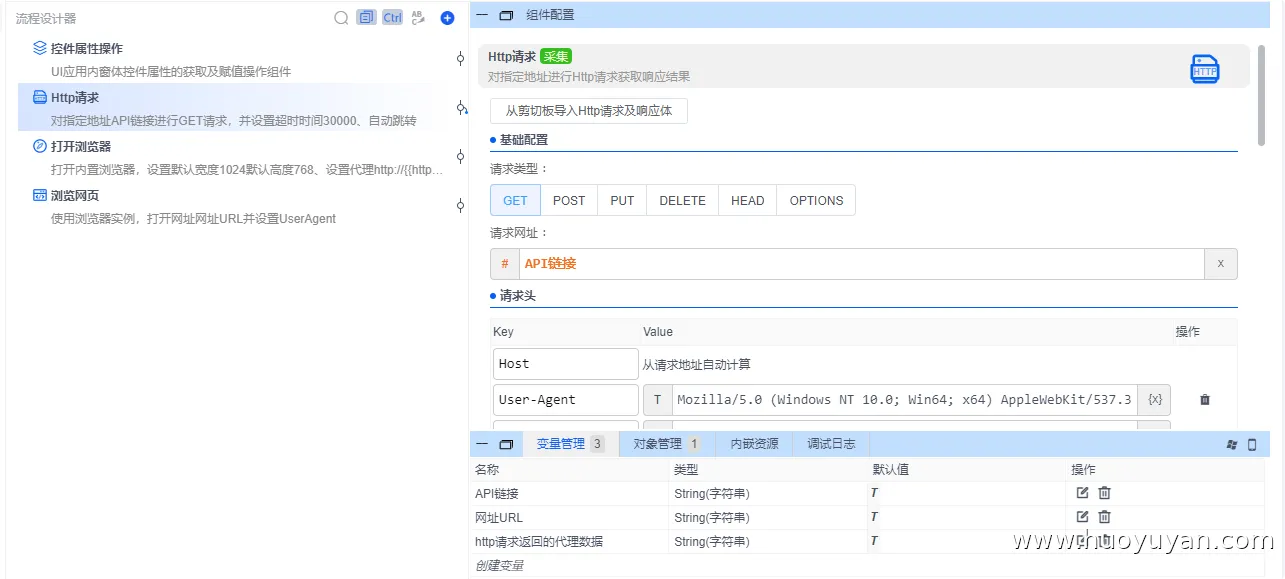Click the mobile device icon in variable panel header
This screenshot has width=1285, height=579.
pyautogui.click(x=1251, y=442)
